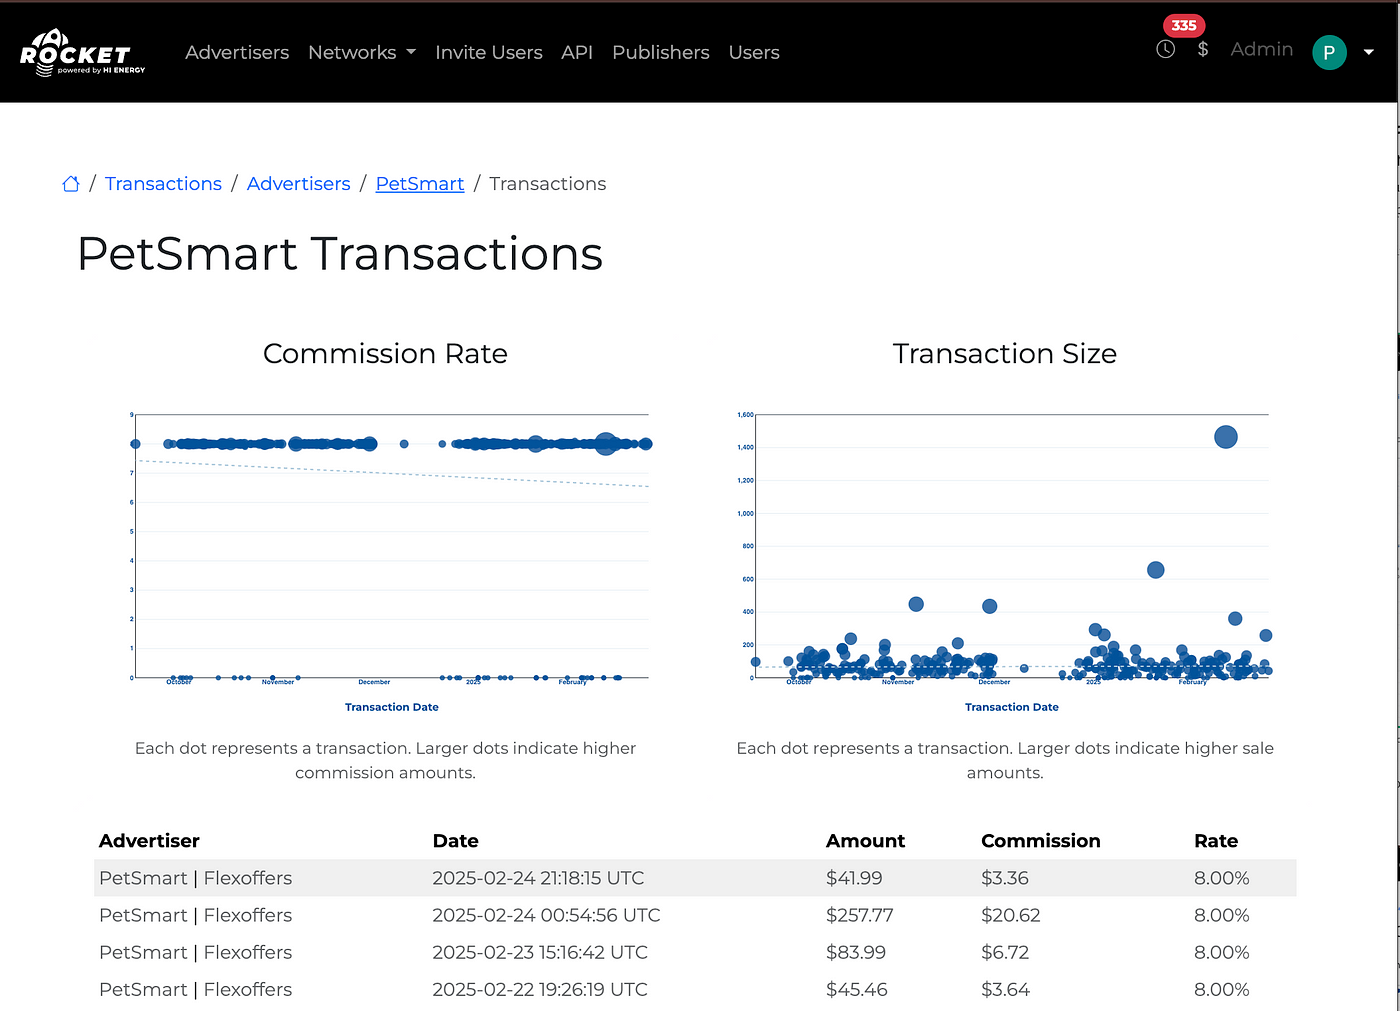Open the Networks dropdown menu
The height and width of the screenshot is (1011, 1400).
362,52
